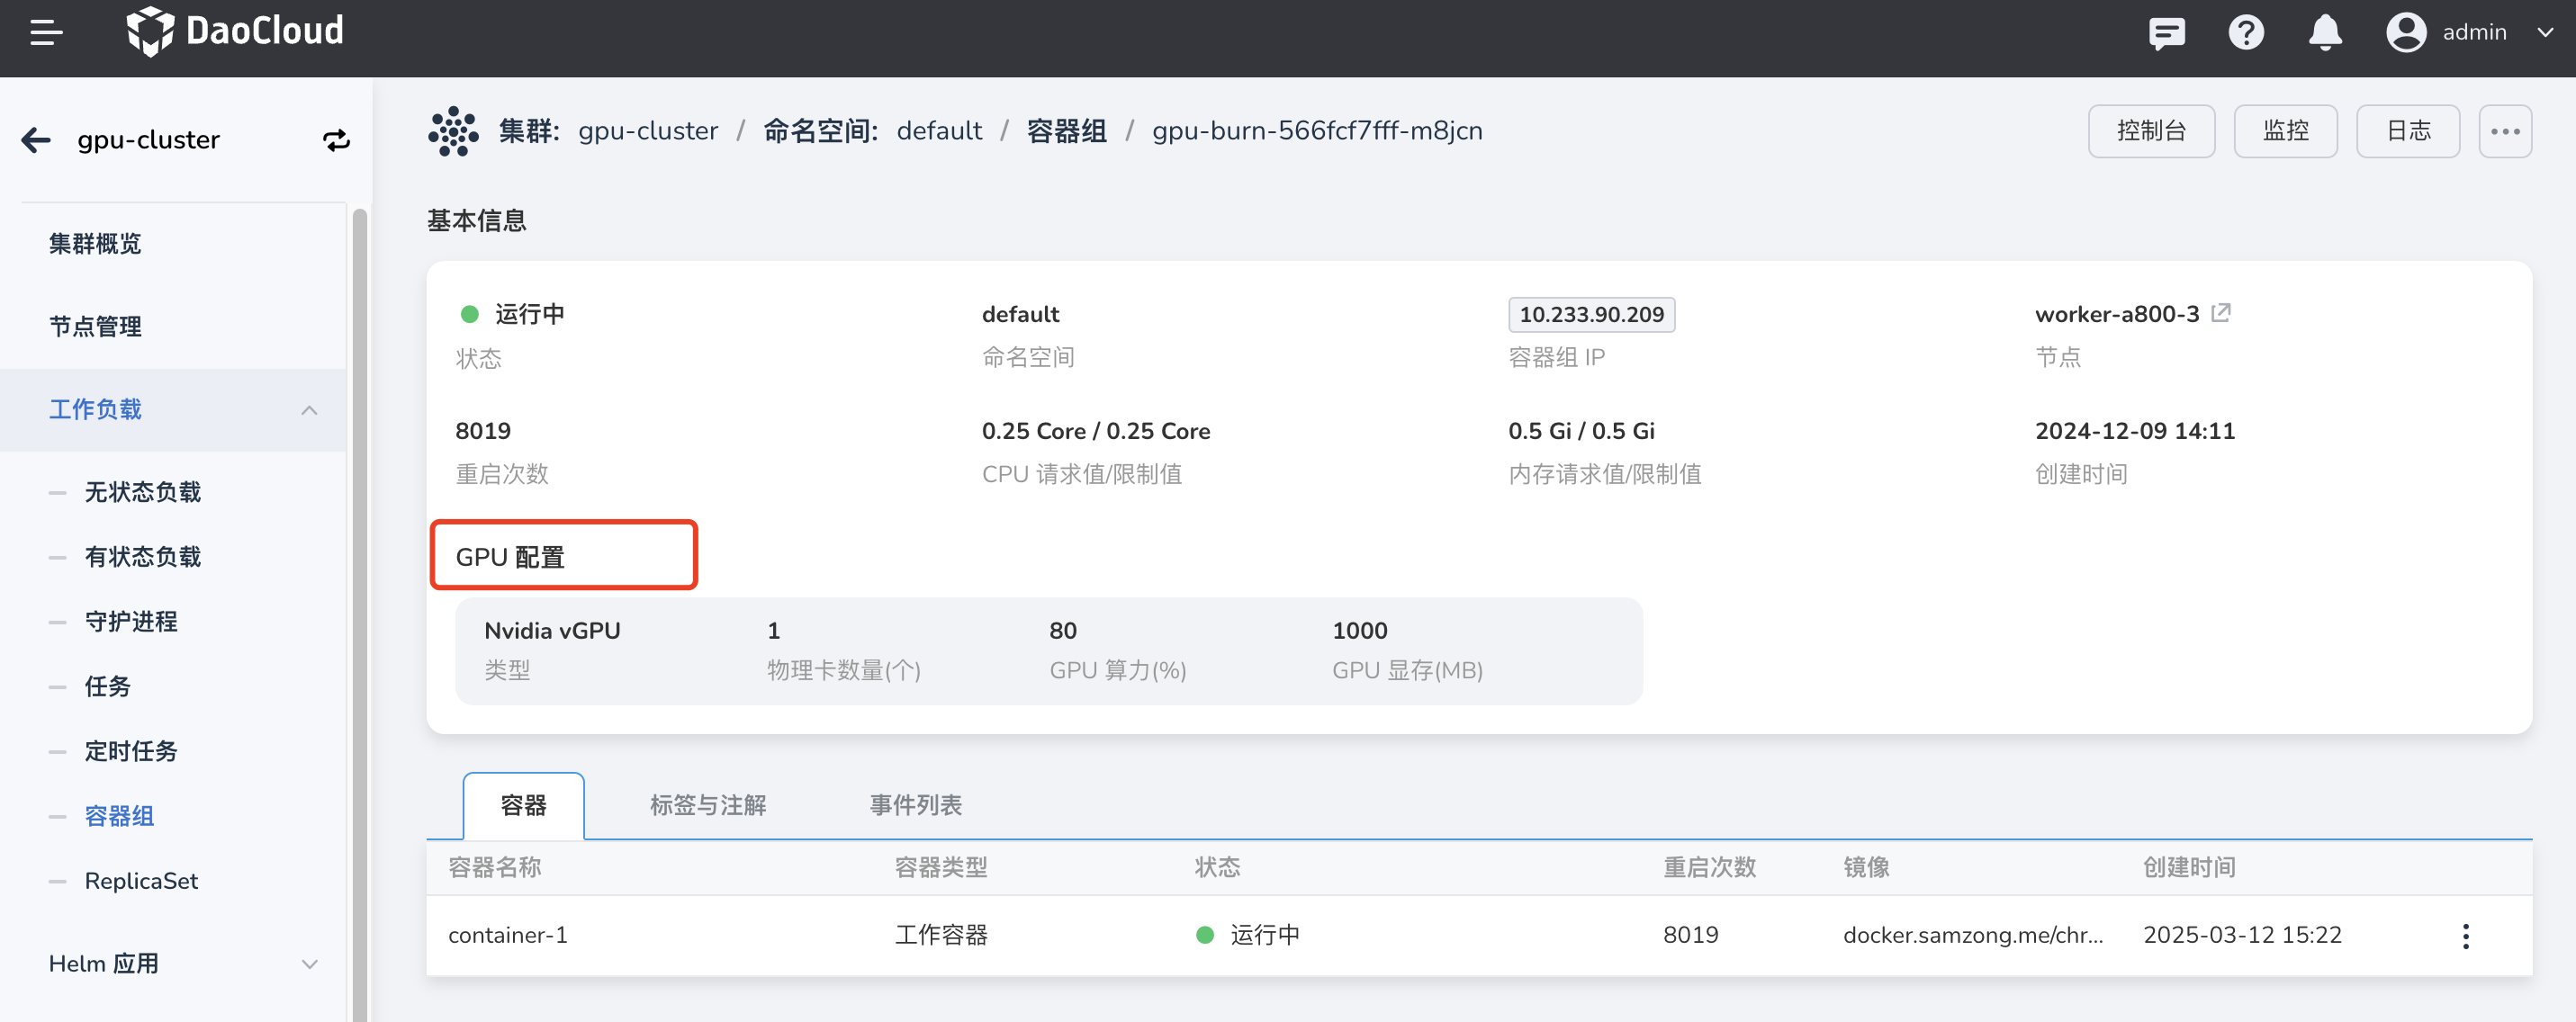Open the notifications bell

2325,33
